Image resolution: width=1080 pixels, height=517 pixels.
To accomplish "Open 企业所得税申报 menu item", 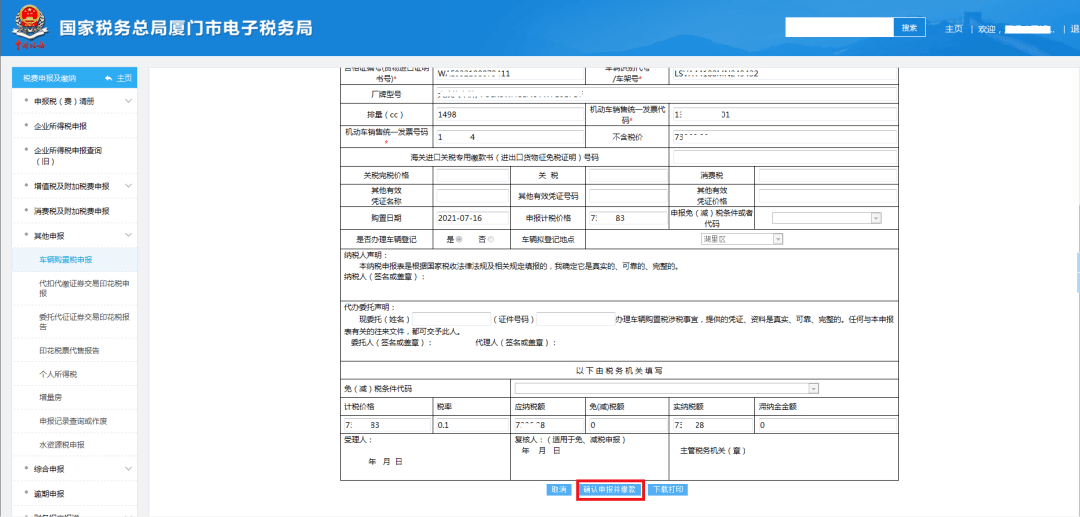I will click(61, 126).
